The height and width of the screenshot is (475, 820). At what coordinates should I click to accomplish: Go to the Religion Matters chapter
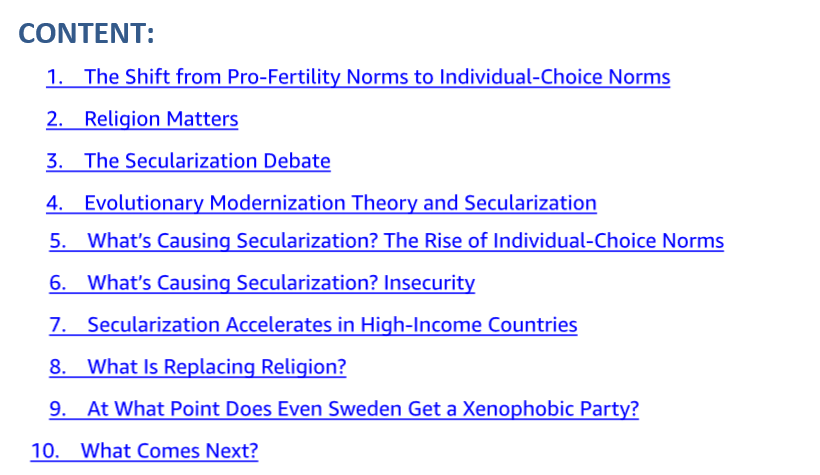pyautogui.click(x=160, y=120)
